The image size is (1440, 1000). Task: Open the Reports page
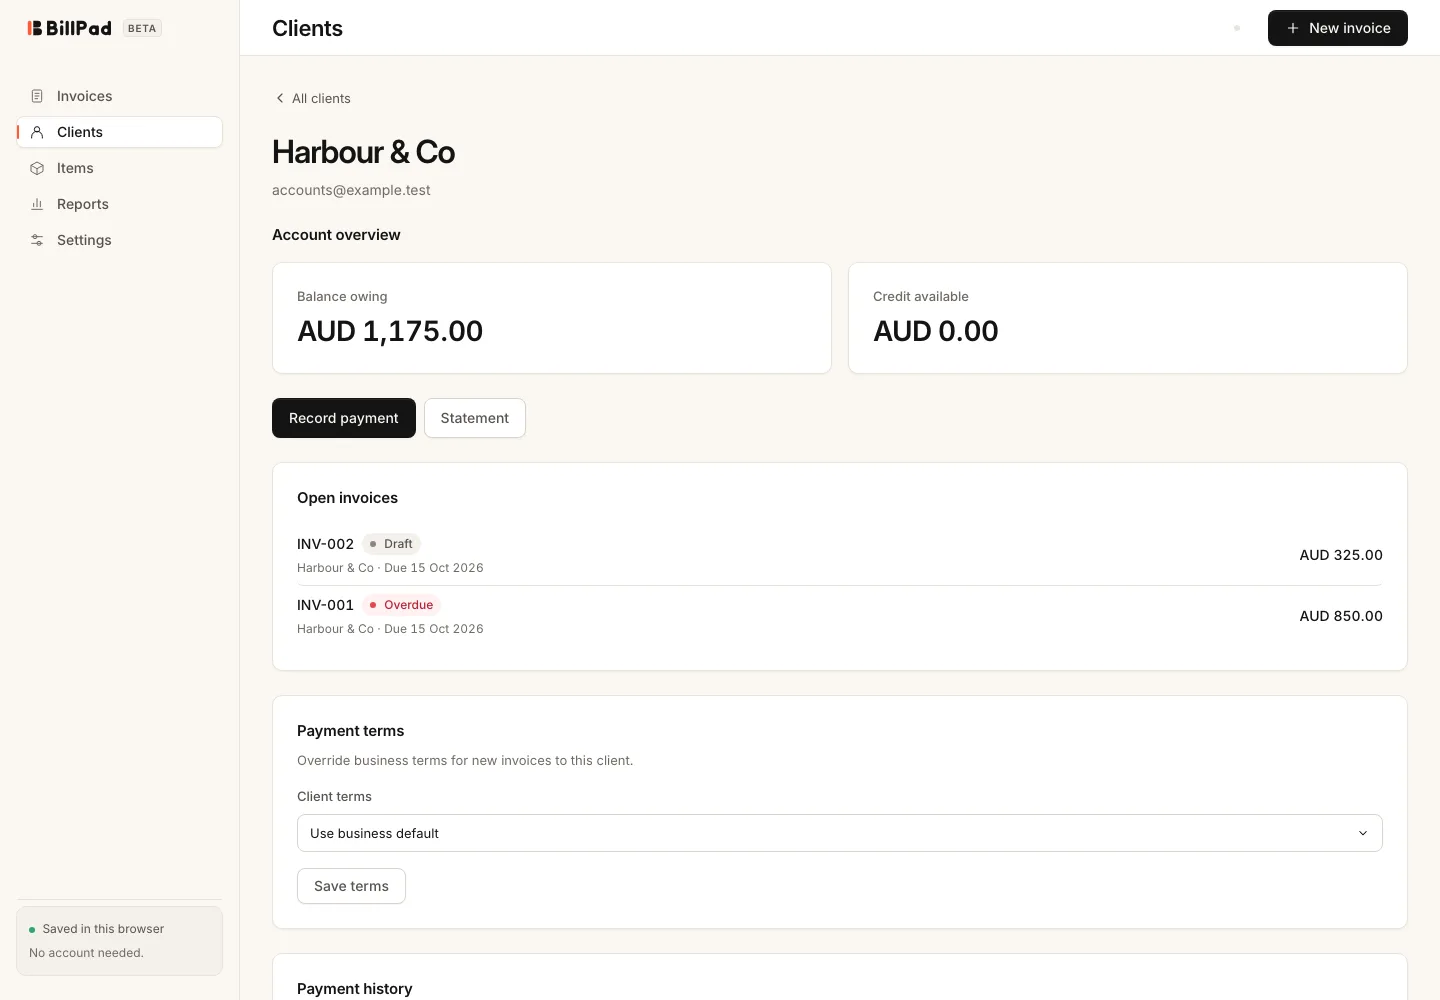120,204
